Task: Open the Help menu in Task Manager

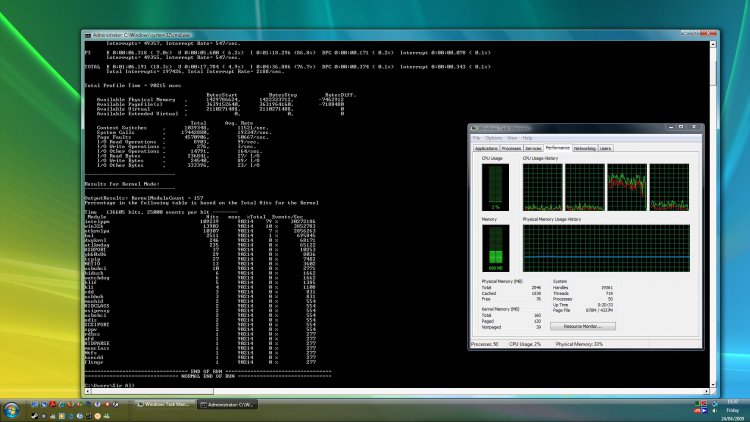Action: click(x=527, y=138)
